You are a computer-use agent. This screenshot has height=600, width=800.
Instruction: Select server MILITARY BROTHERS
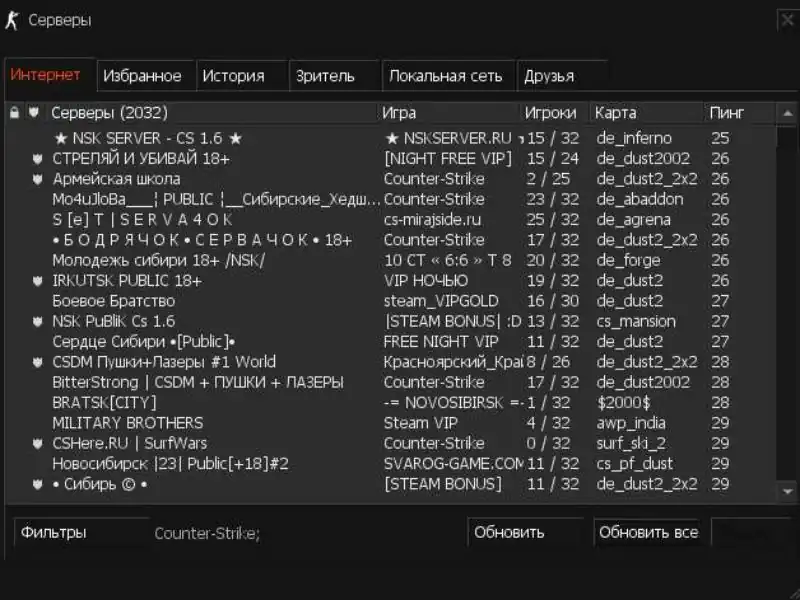click(x=390, y=423)
